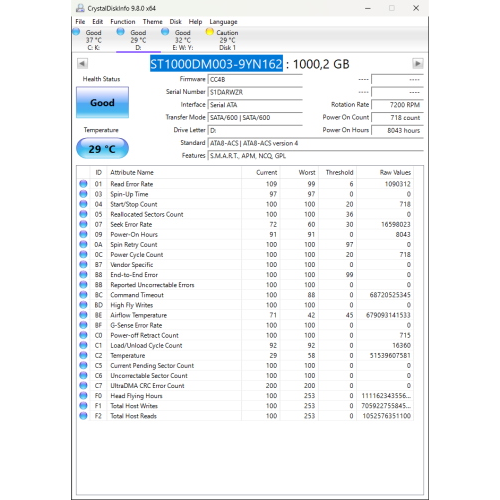The height and width of the screenshot is (500, 500).
Task: Select raw value 16360 of Load/Unload Cycle Count
Action: 401,345
